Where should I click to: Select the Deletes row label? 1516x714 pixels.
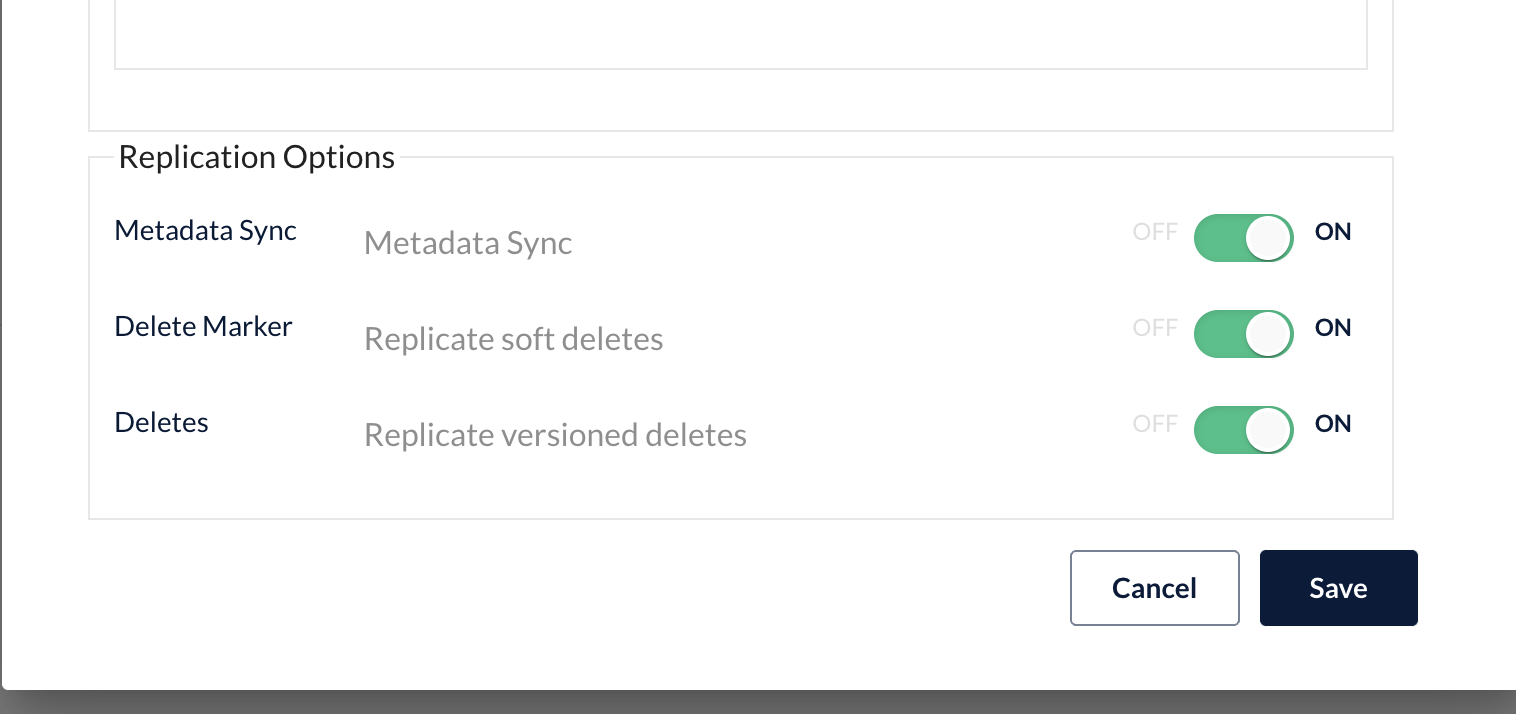pyautogui.click(x=162, y=423)
